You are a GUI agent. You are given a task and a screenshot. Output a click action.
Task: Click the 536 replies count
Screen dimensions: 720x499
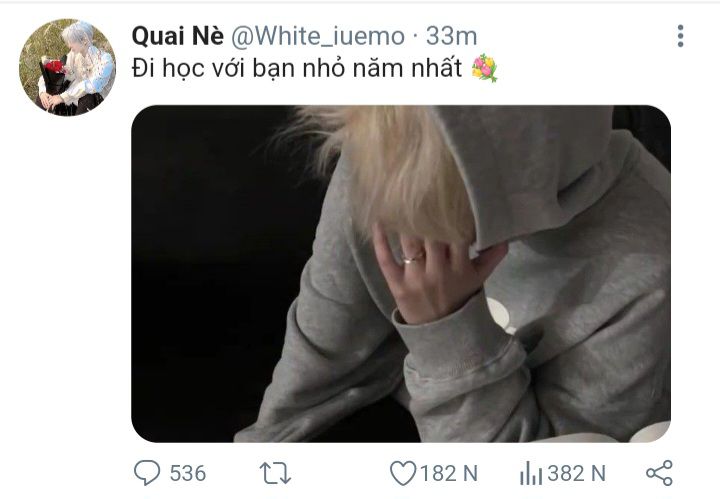(188, 473)
